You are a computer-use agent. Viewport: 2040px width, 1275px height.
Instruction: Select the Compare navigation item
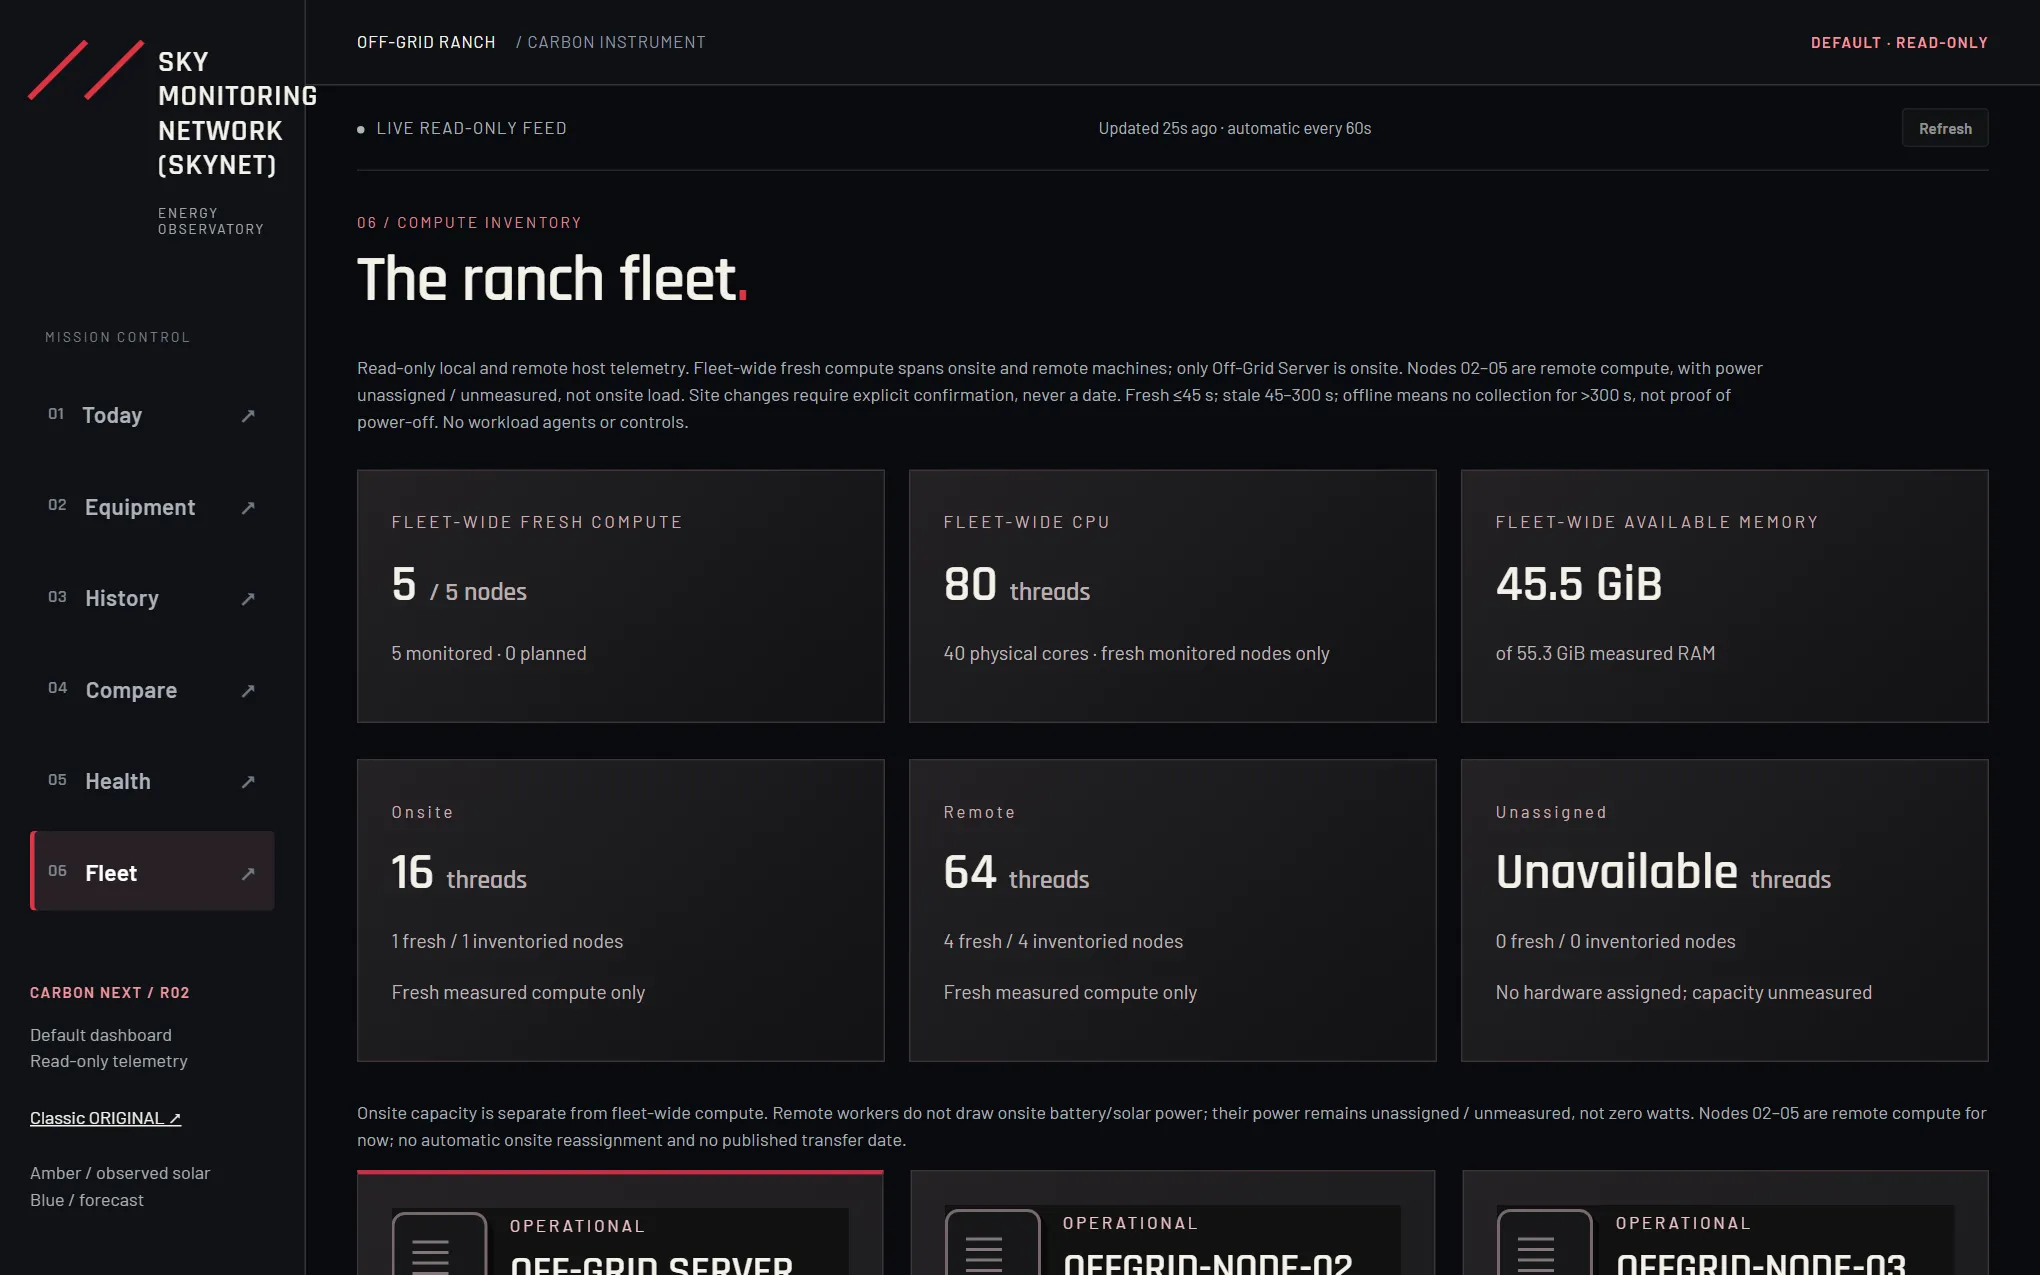point(152,690)
